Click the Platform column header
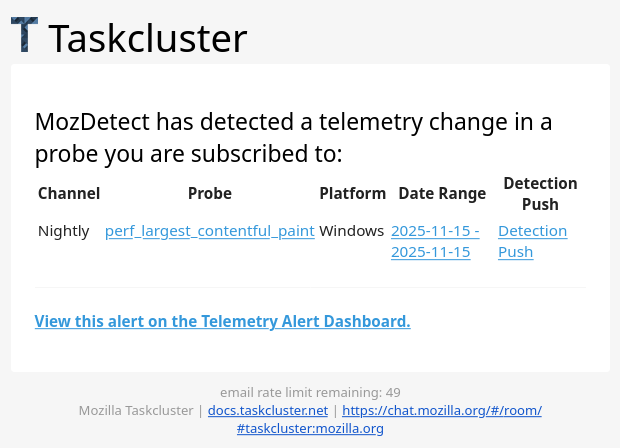This screenshot has width=620, height=448. 352,194
